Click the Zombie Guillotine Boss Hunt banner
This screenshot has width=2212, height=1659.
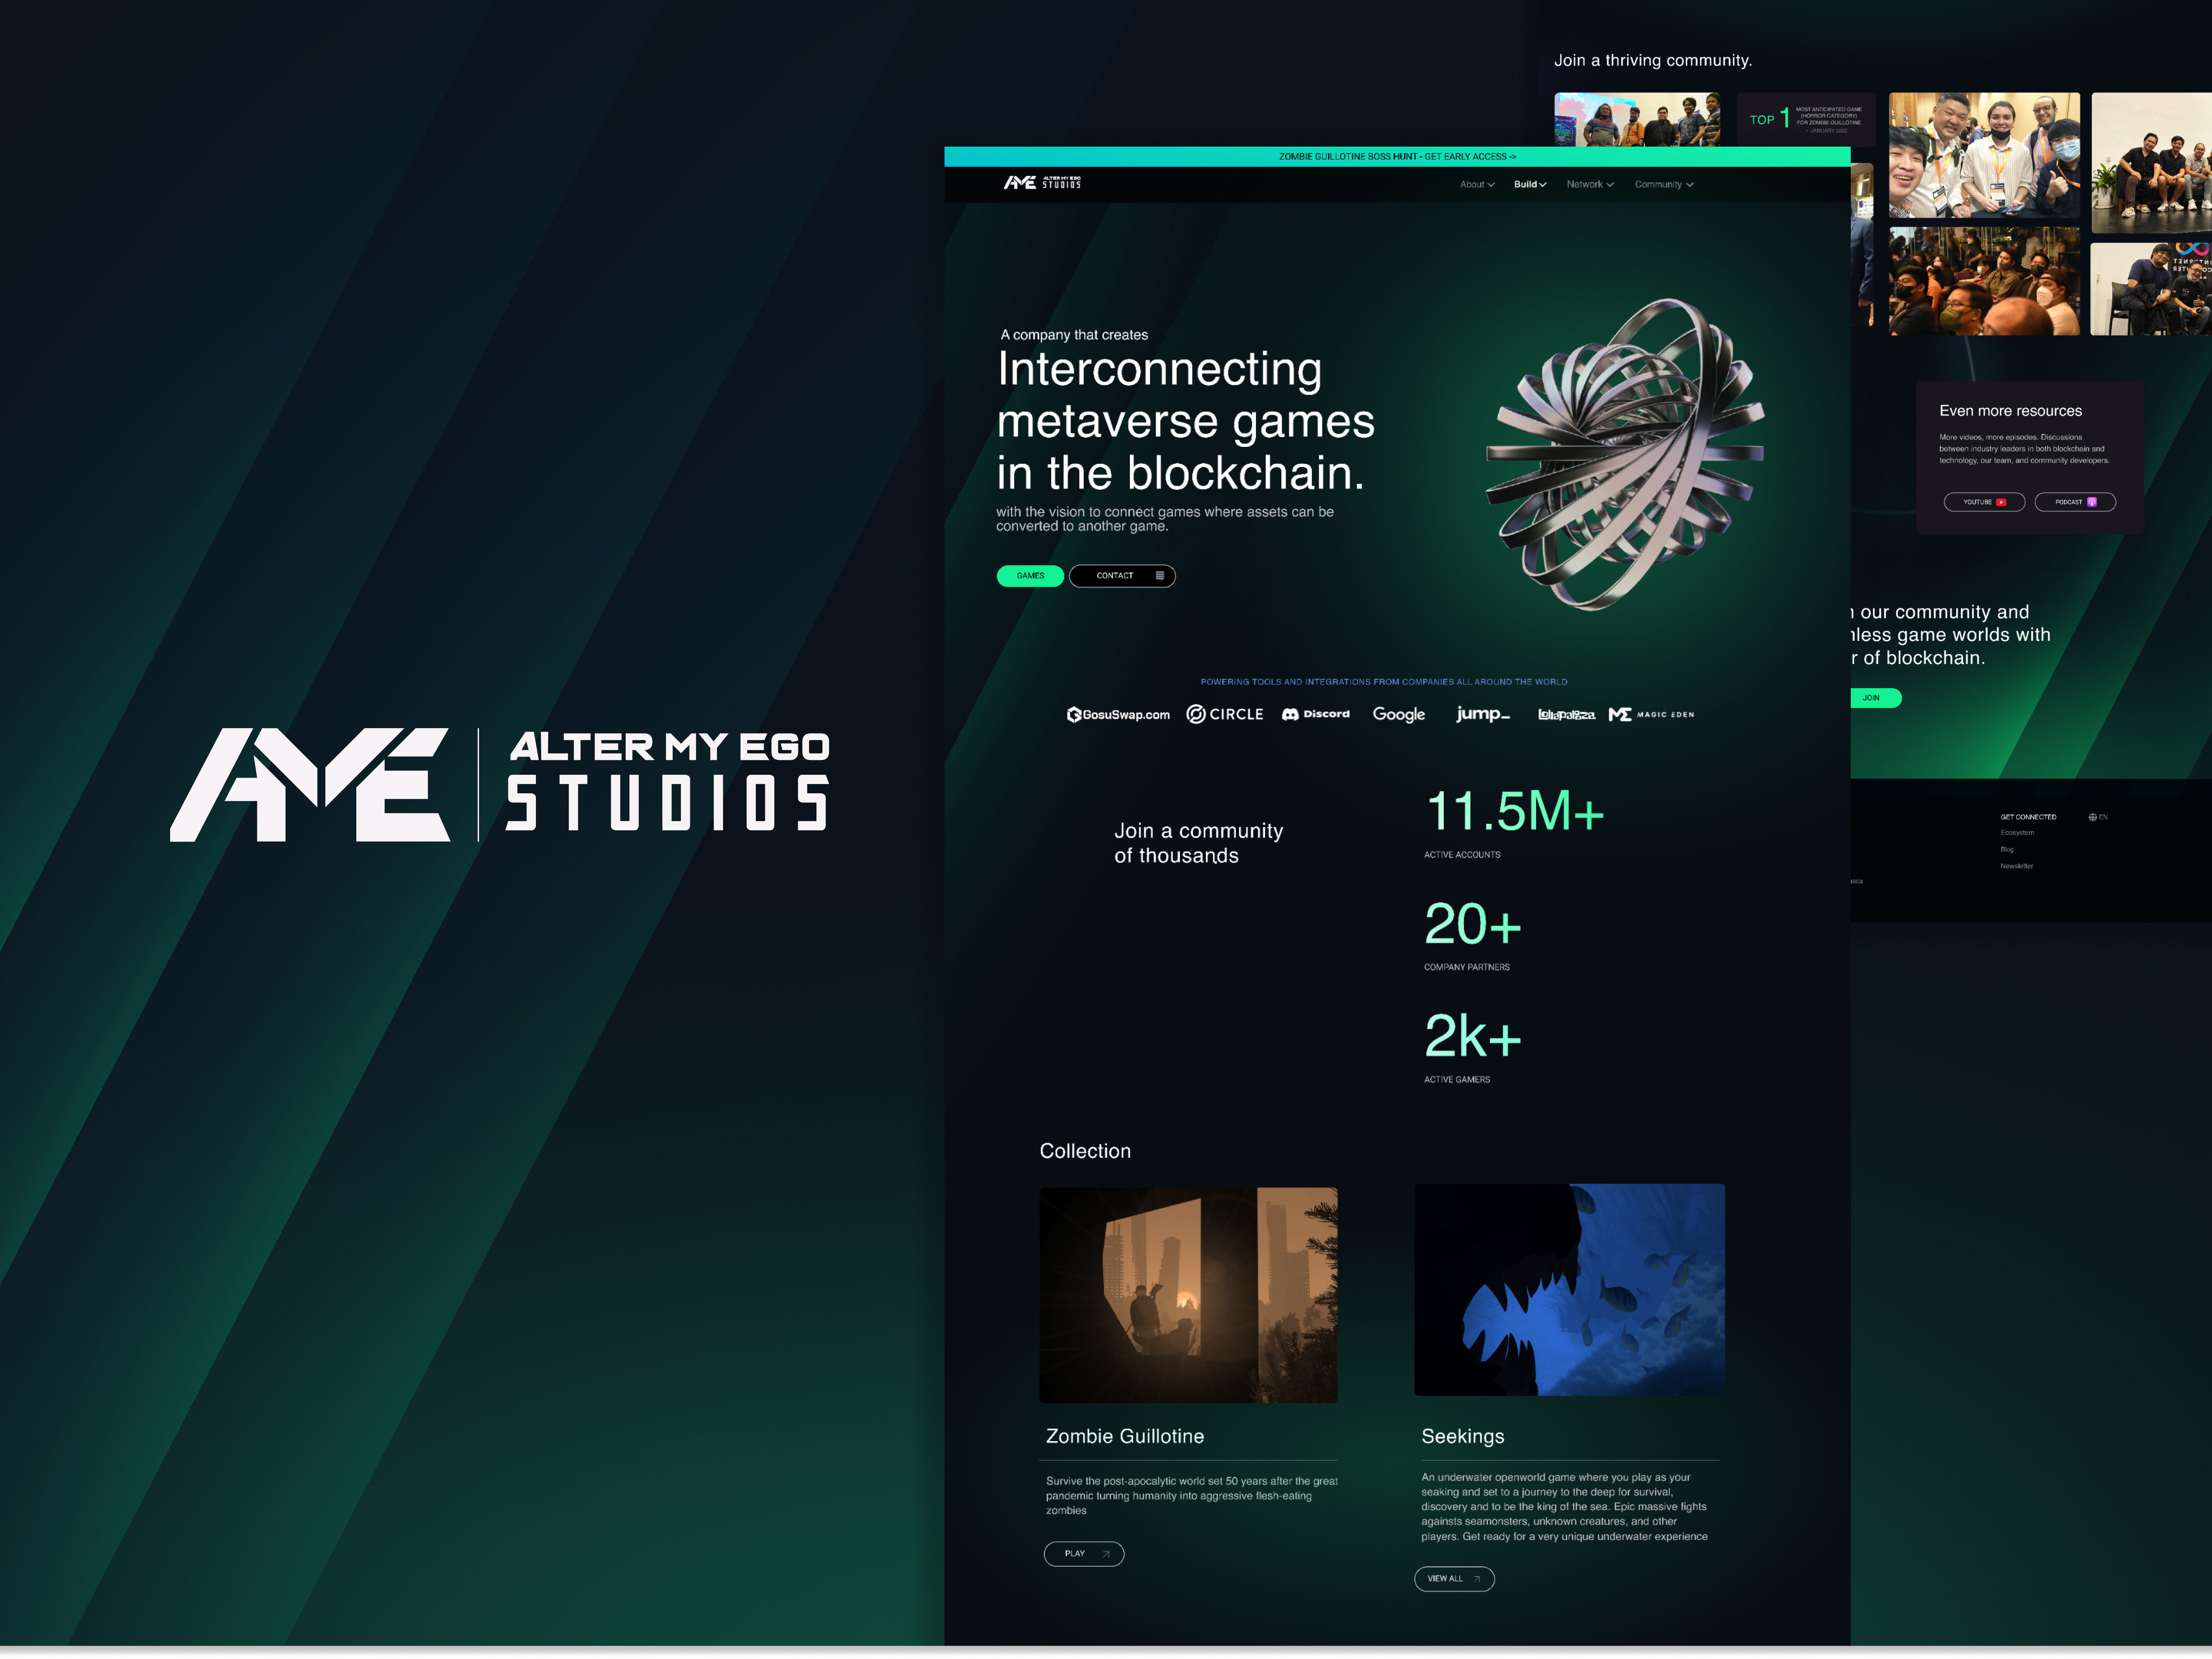pos(1397,156)
